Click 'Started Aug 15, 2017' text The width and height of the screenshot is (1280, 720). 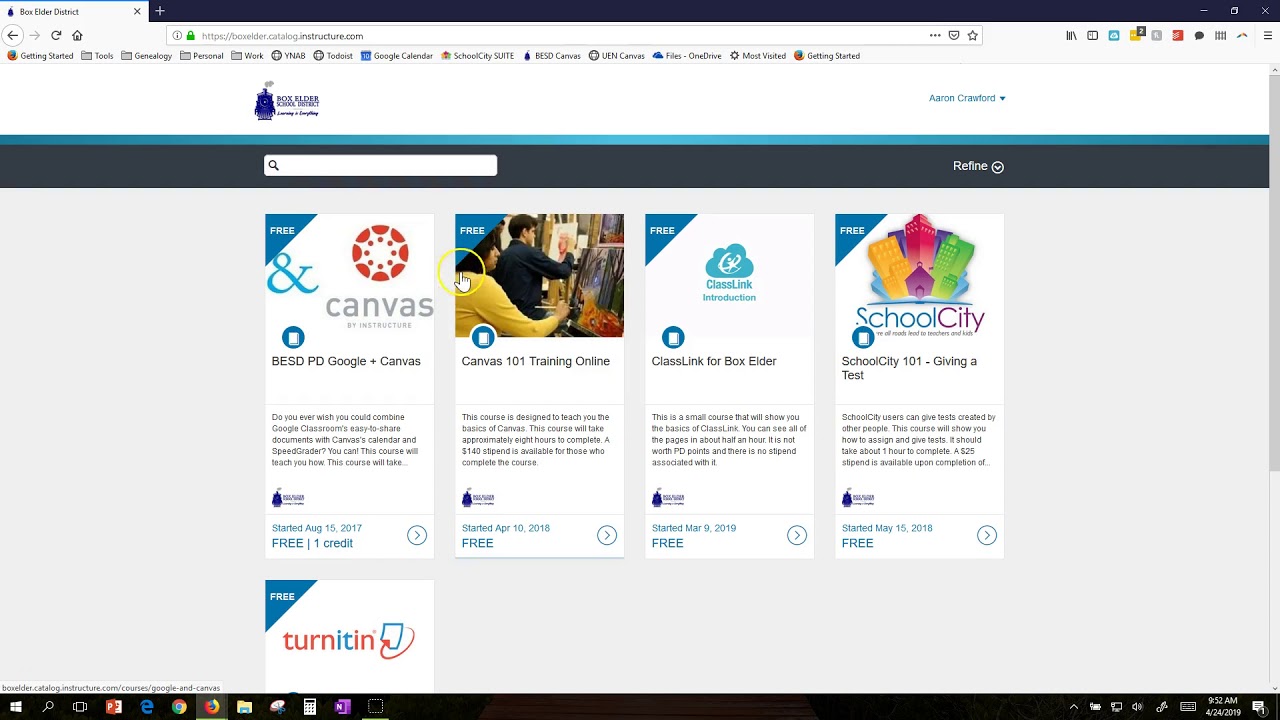(317, 528)
